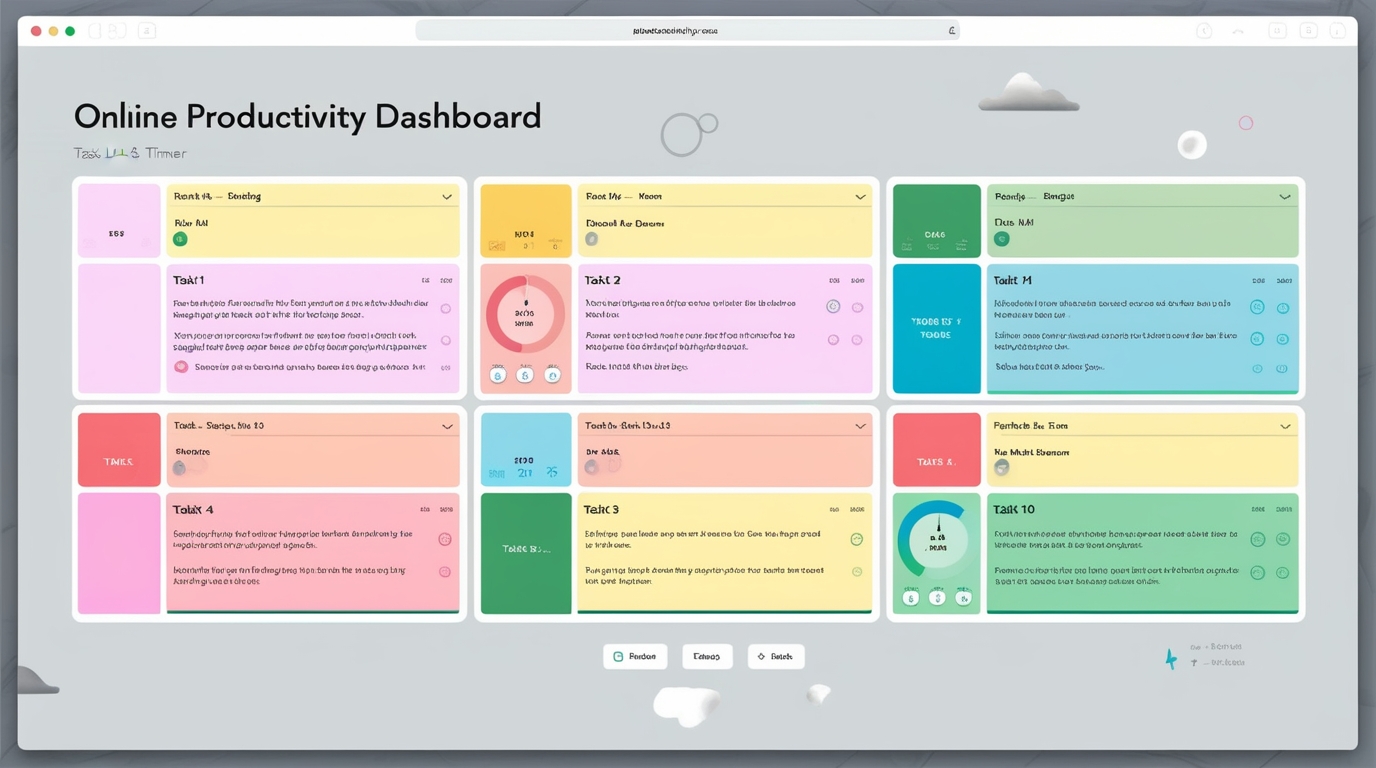Click the reset icon beneath the pink donut timer
Screen dimensions: 1376x768
point(553,374)
